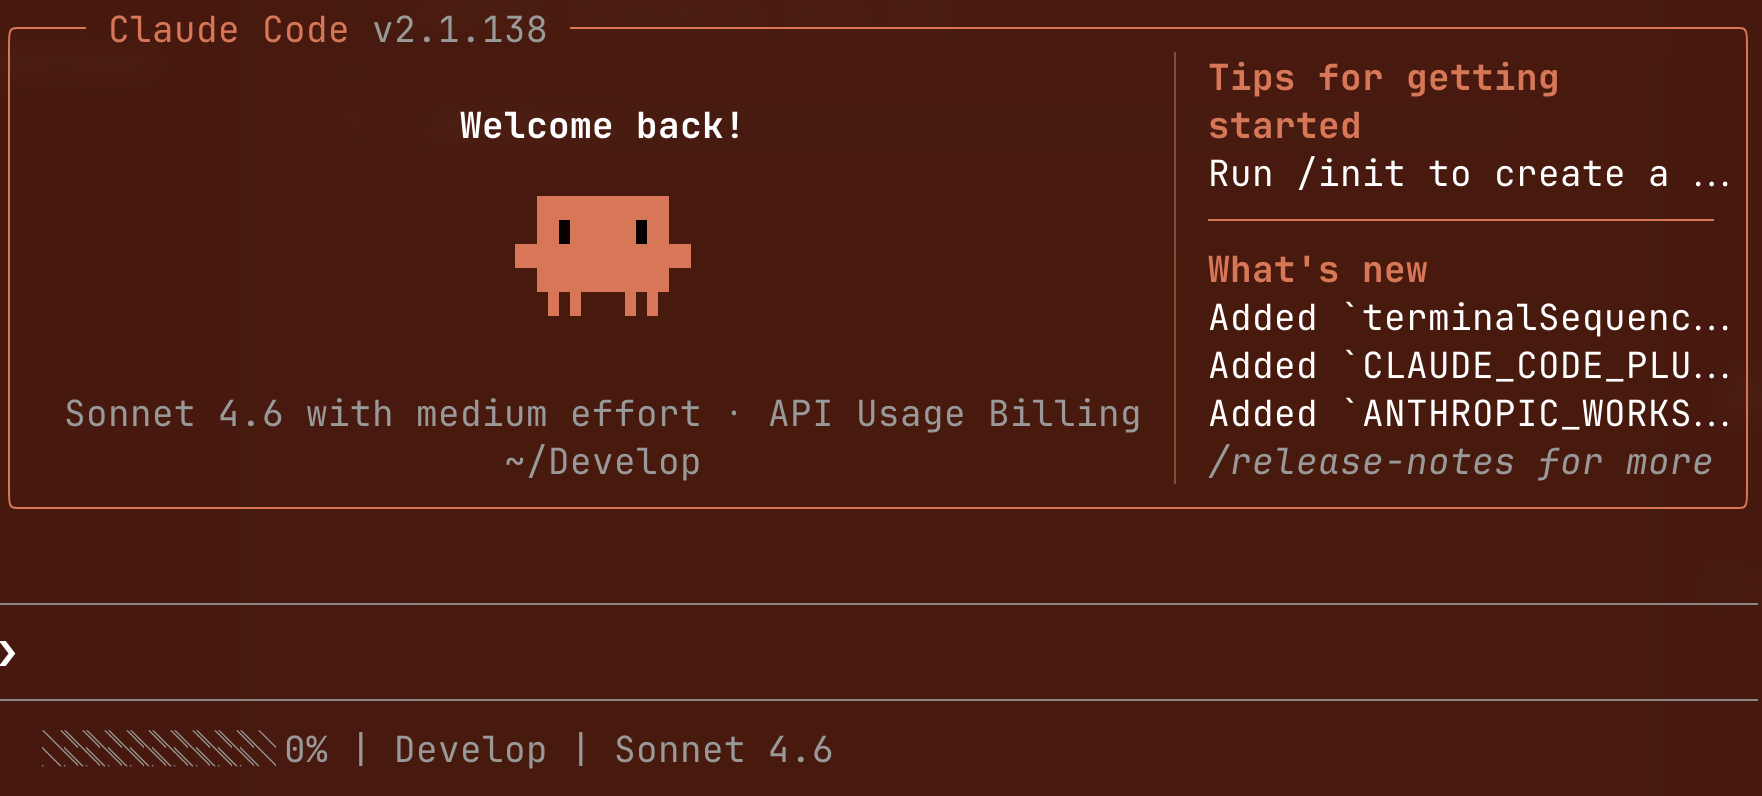Click the API Usage Billing label

tap(955, 414)
